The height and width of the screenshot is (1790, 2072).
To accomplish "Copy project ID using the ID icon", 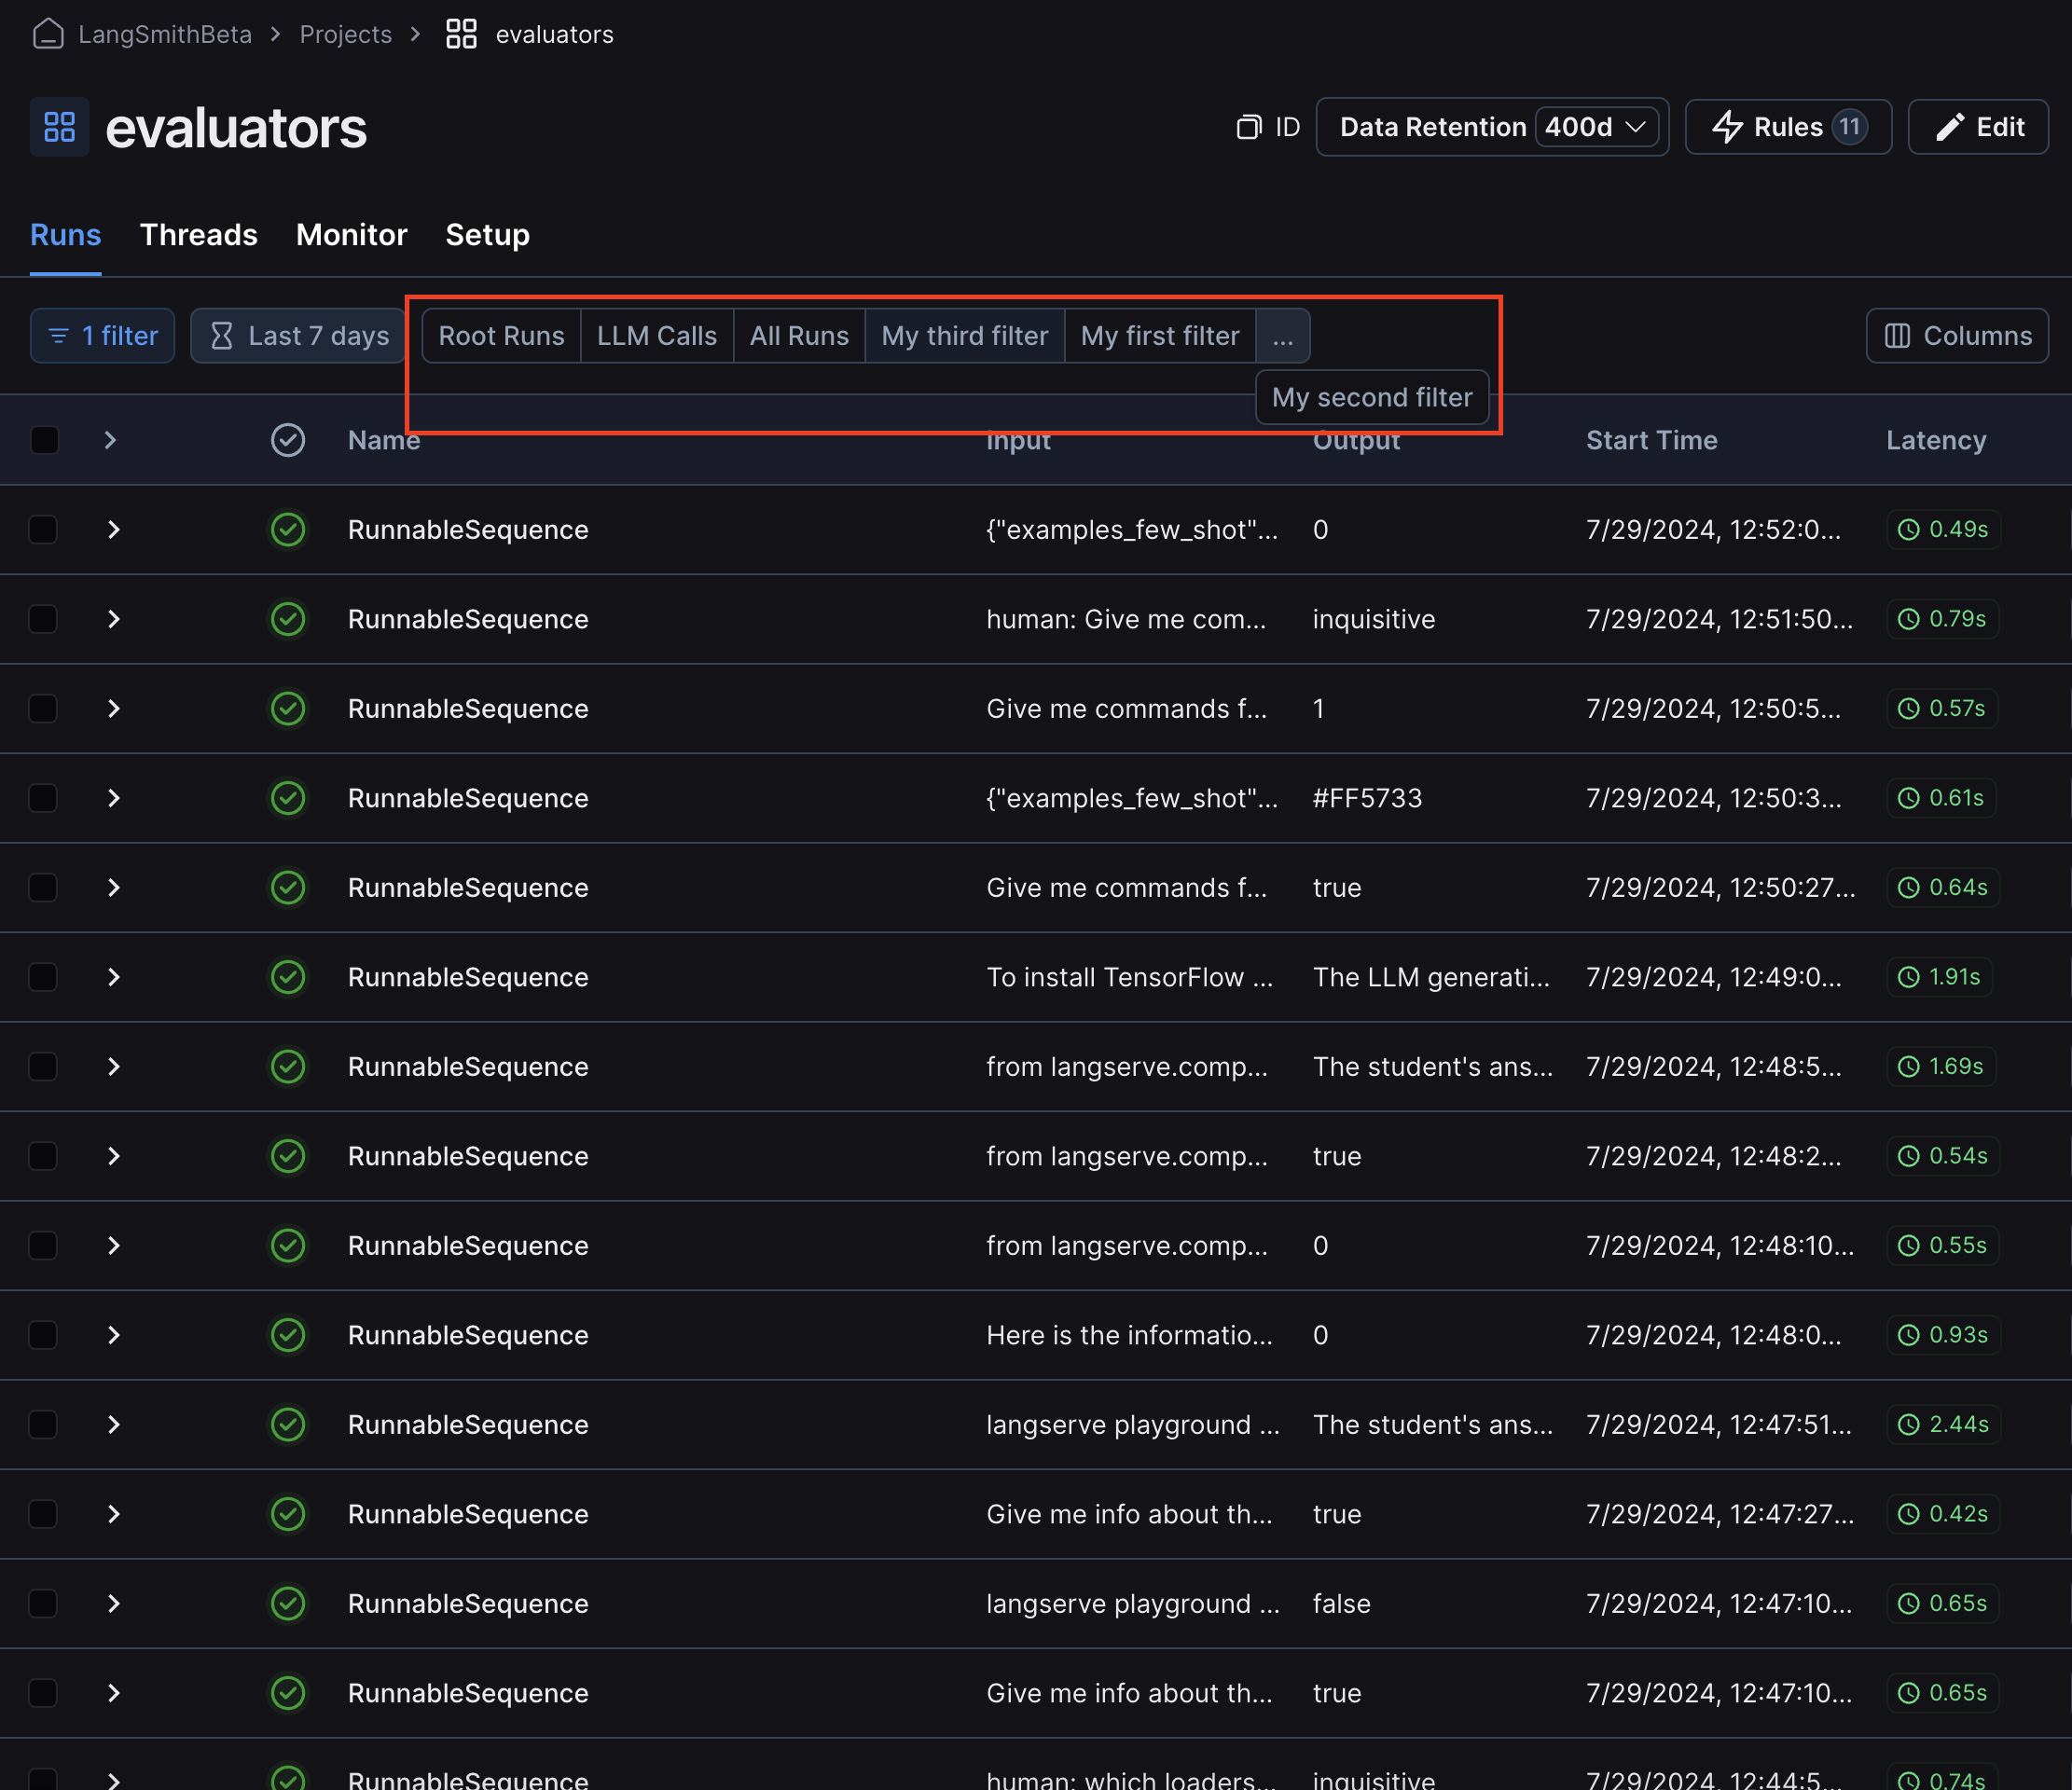I will click(x=1249, y=127).
